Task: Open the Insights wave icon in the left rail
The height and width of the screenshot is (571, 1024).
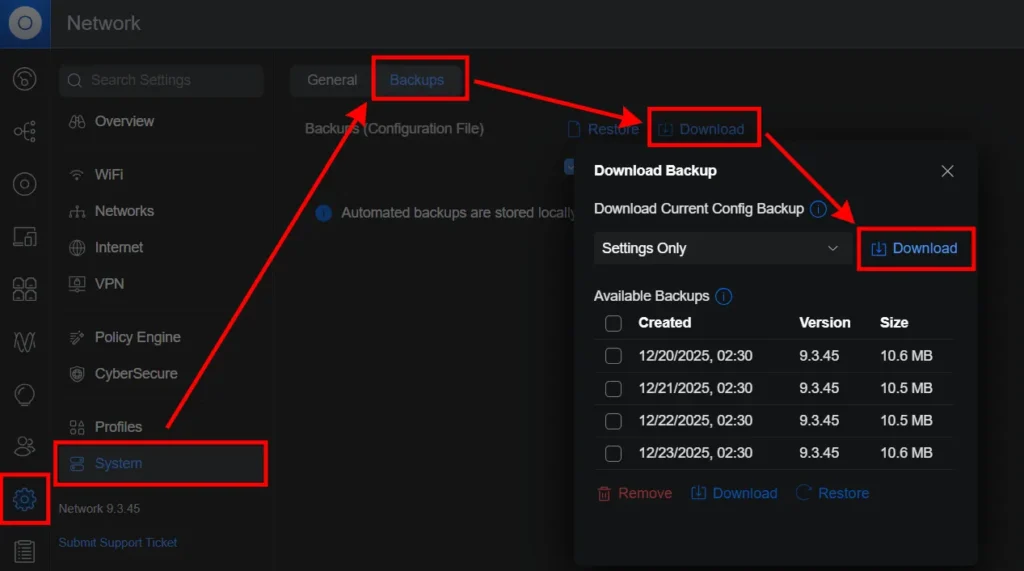Action: coord(25,342)
